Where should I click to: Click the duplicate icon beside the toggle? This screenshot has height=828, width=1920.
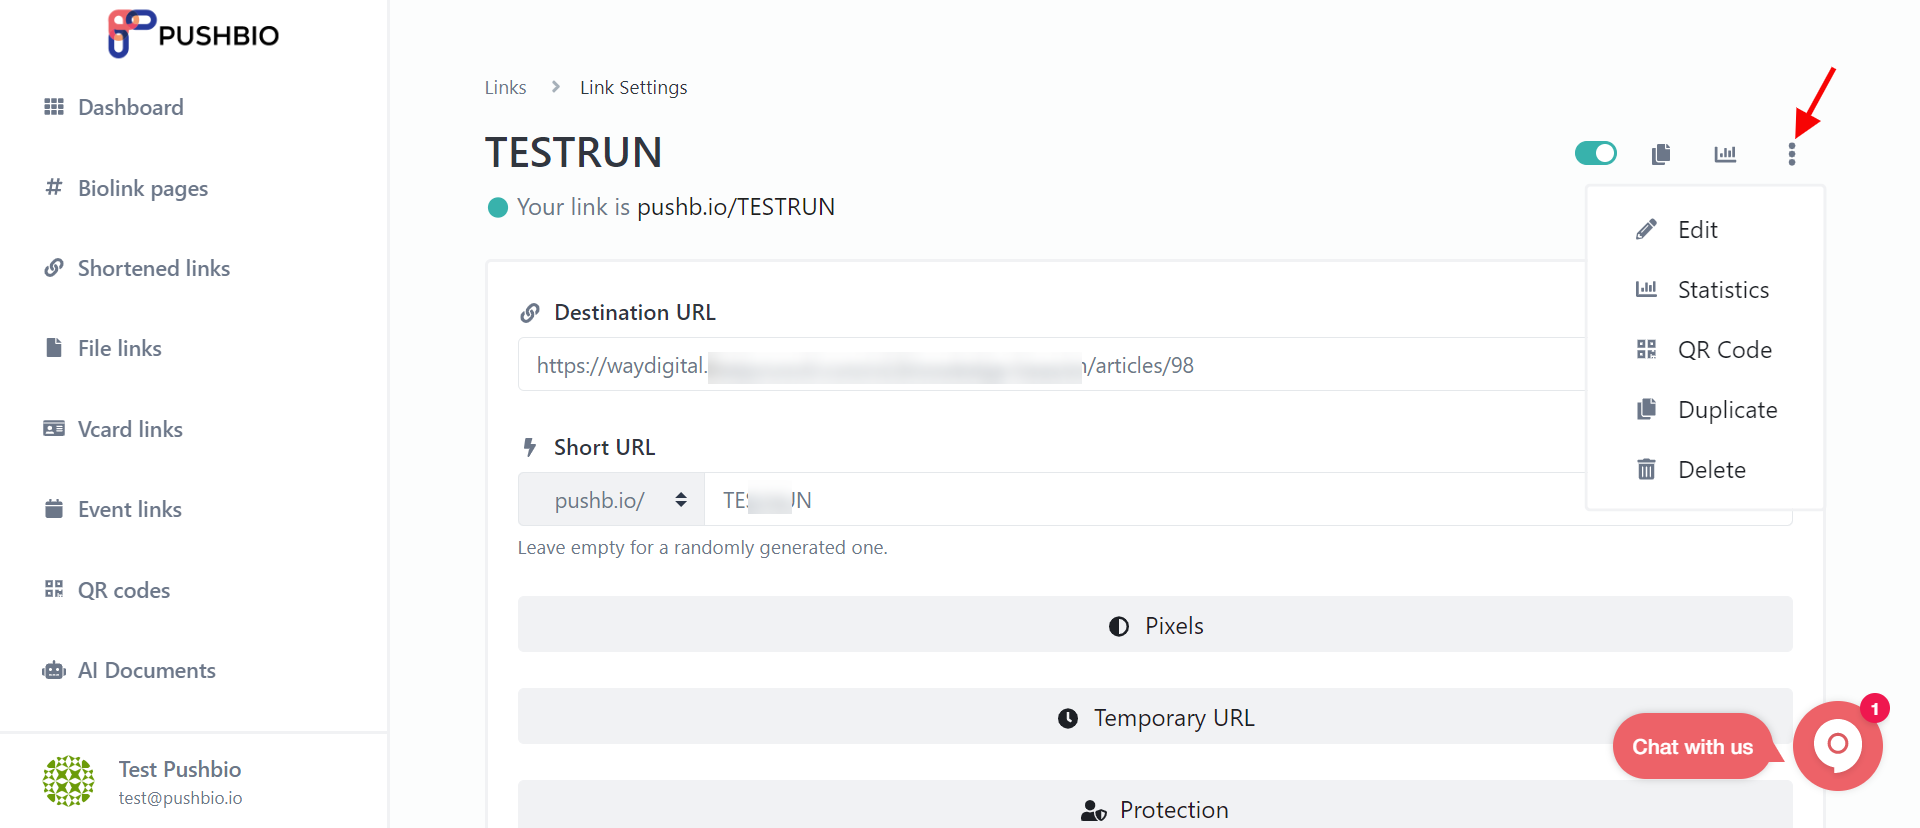tap(1661, 154)
